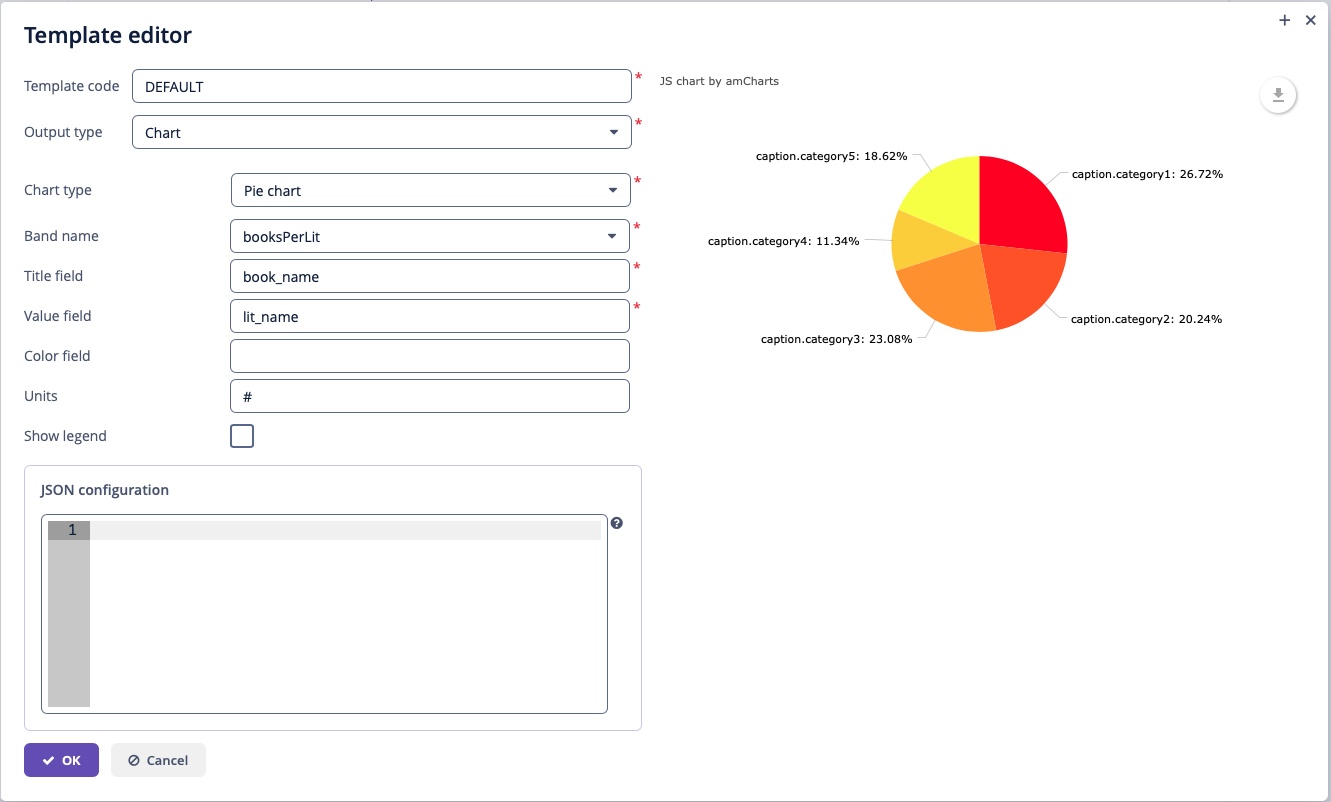Click label caption.category2: 20.24%
Viewport: 1331px width, 802px height.
tap(1146, 320)
